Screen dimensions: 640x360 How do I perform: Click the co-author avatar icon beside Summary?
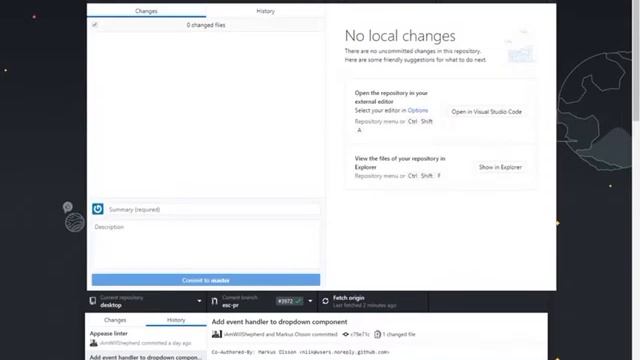[x=98, y=209]
